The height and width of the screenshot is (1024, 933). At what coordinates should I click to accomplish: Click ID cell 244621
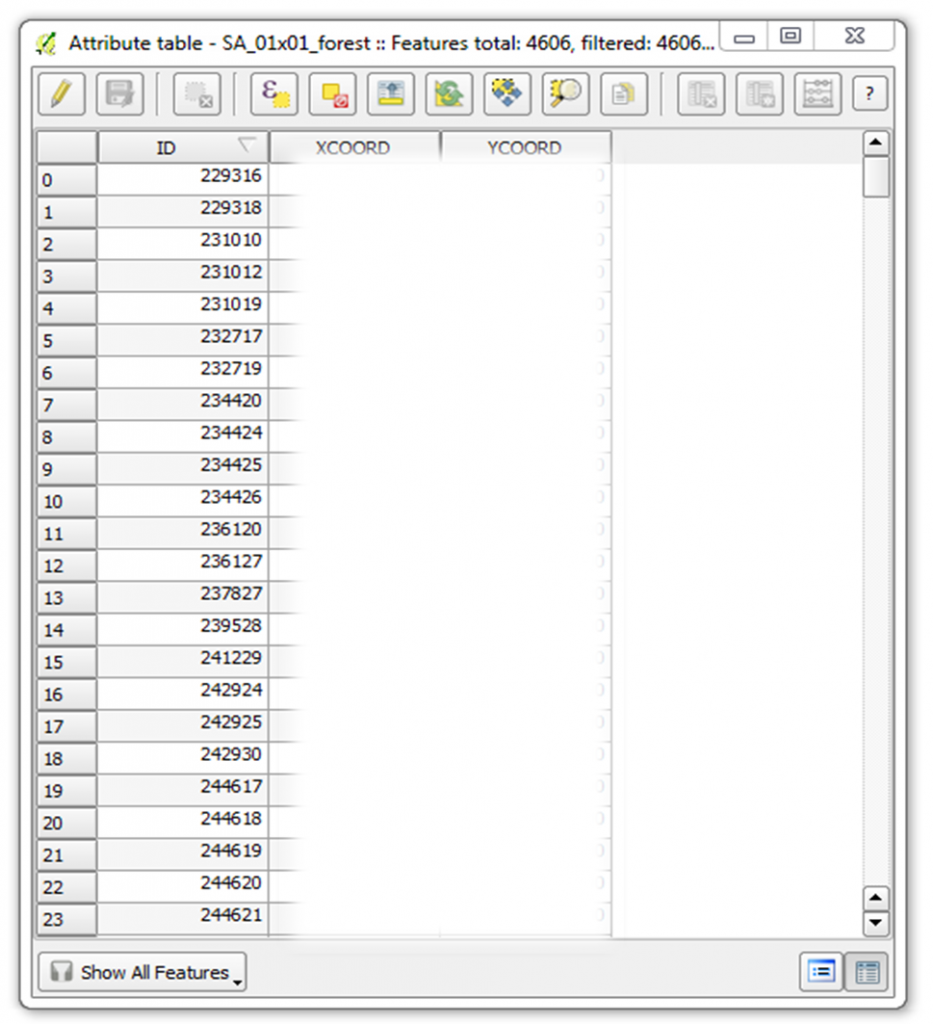(x=183, y=918)
